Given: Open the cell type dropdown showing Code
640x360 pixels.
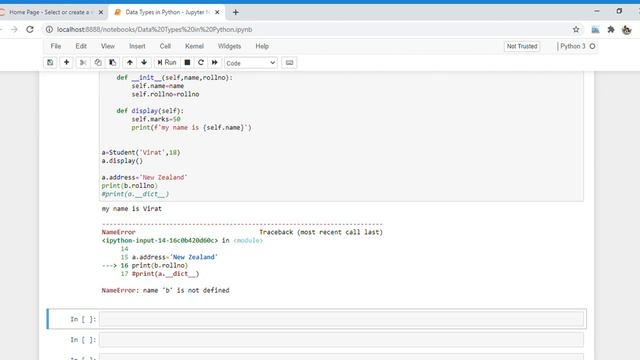Looking at the screenshot, I should 251,63.
